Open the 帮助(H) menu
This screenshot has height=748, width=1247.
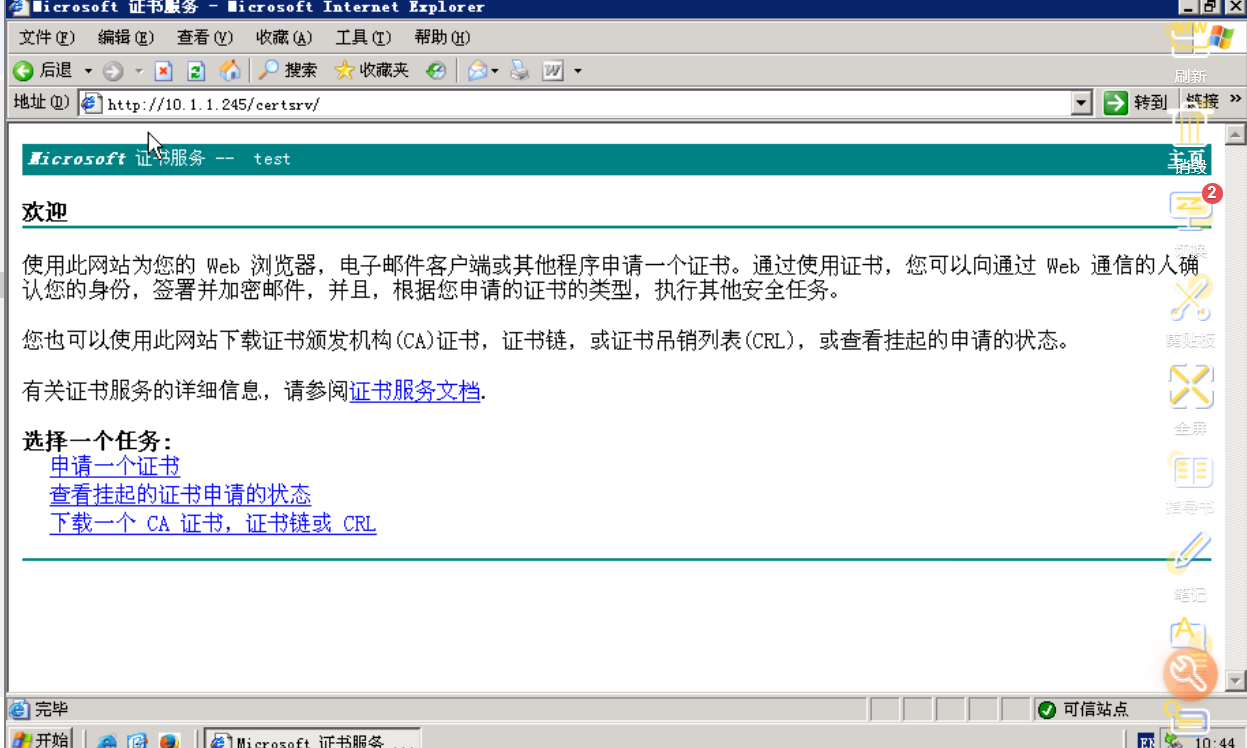click(442, 38)
